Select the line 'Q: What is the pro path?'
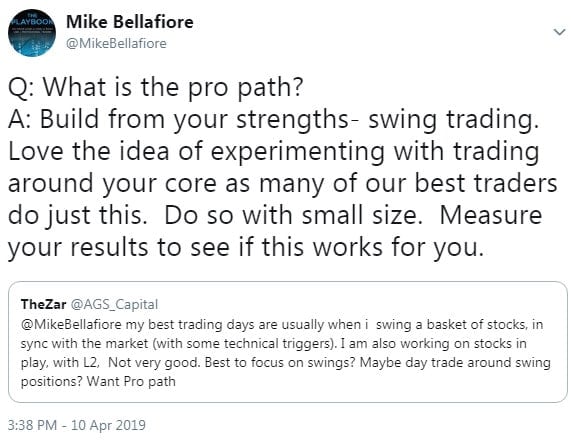Viewport: 571px width, 443px height. pyautogui.click(x=155, y=88)
